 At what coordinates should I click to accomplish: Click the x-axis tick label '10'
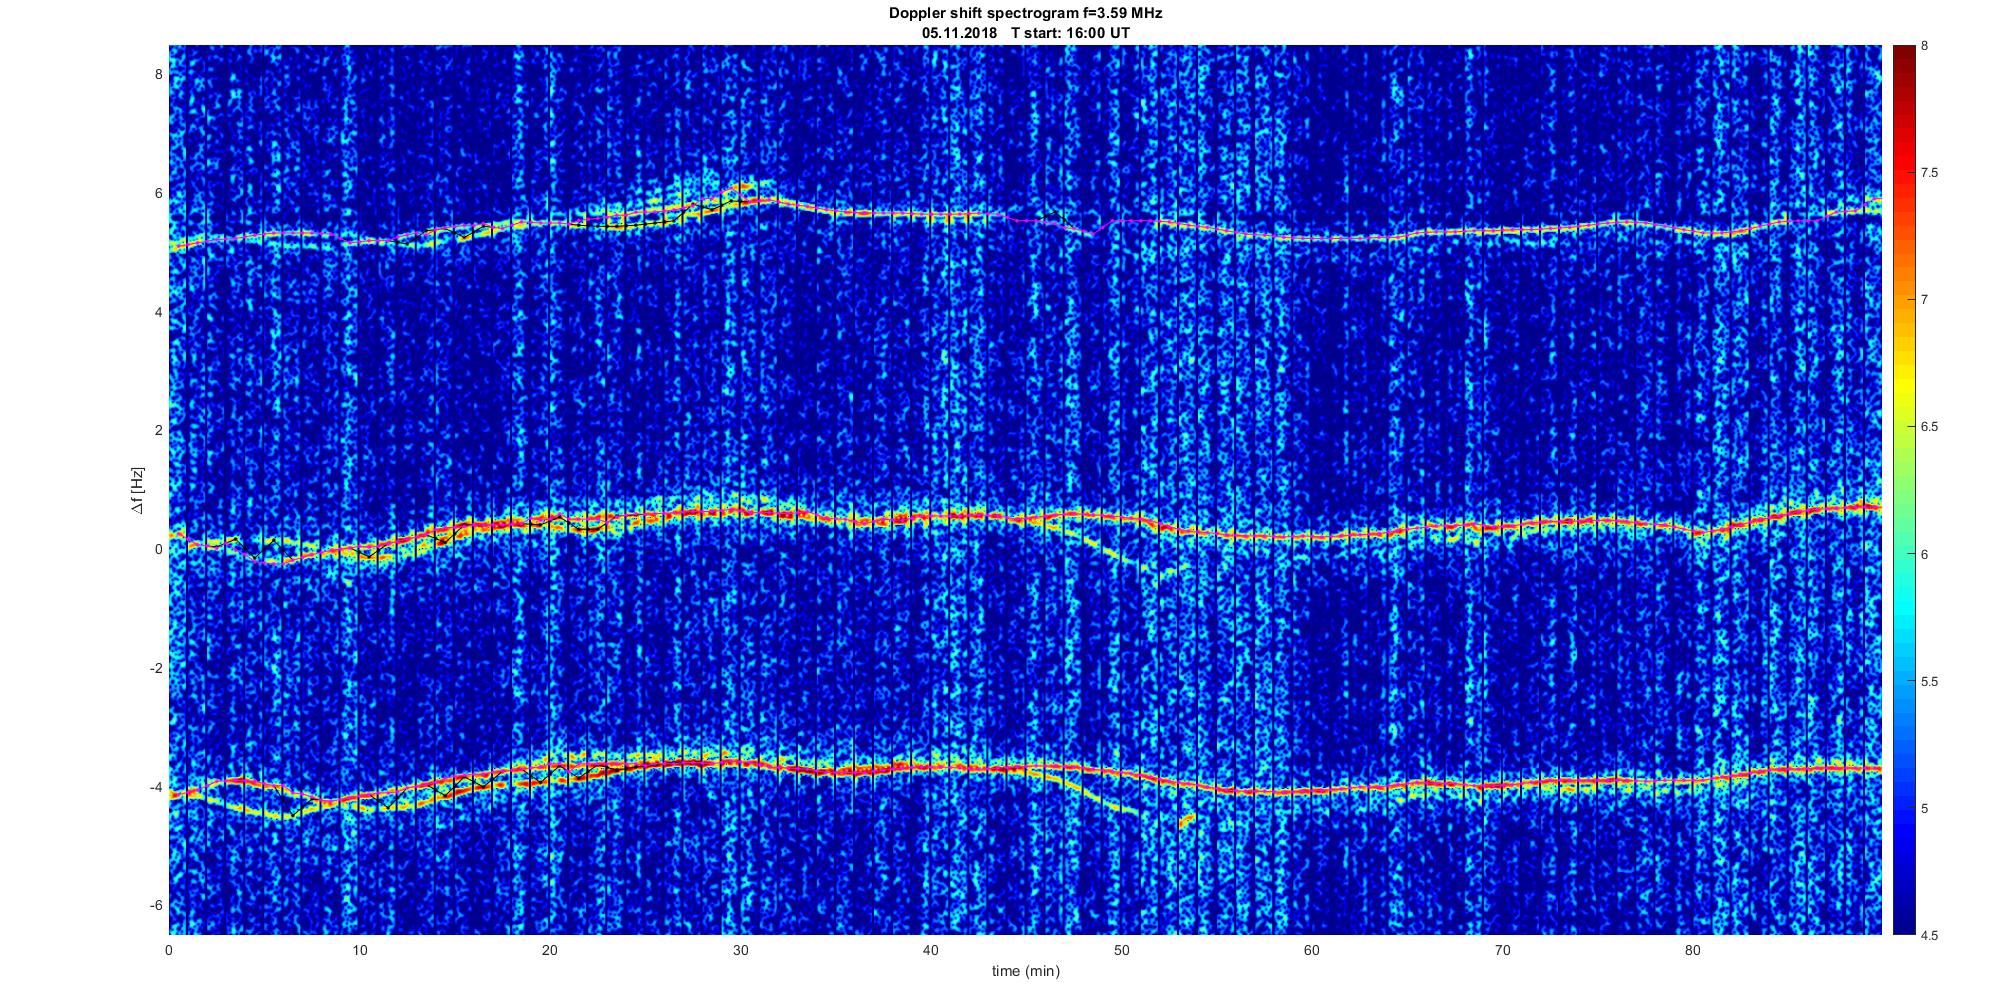coord(359,950)
